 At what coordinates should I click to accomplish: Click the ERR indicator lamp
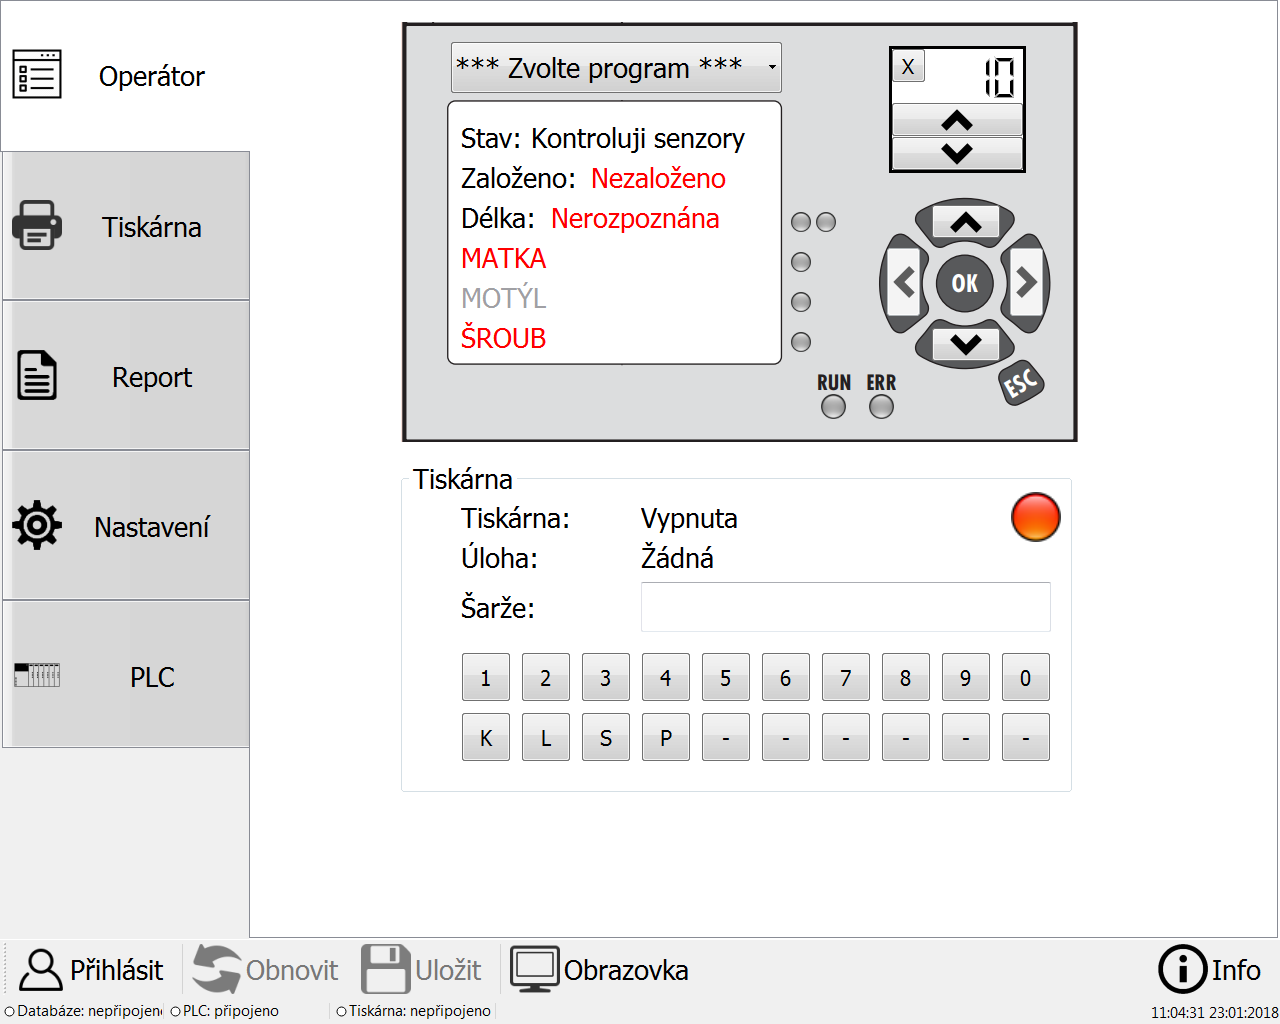click(881, 407)
